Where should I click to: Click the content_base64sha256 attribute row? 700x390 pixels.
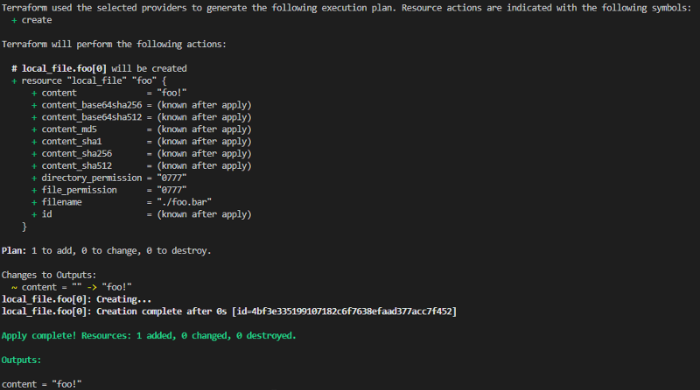[x=141, y=105]
